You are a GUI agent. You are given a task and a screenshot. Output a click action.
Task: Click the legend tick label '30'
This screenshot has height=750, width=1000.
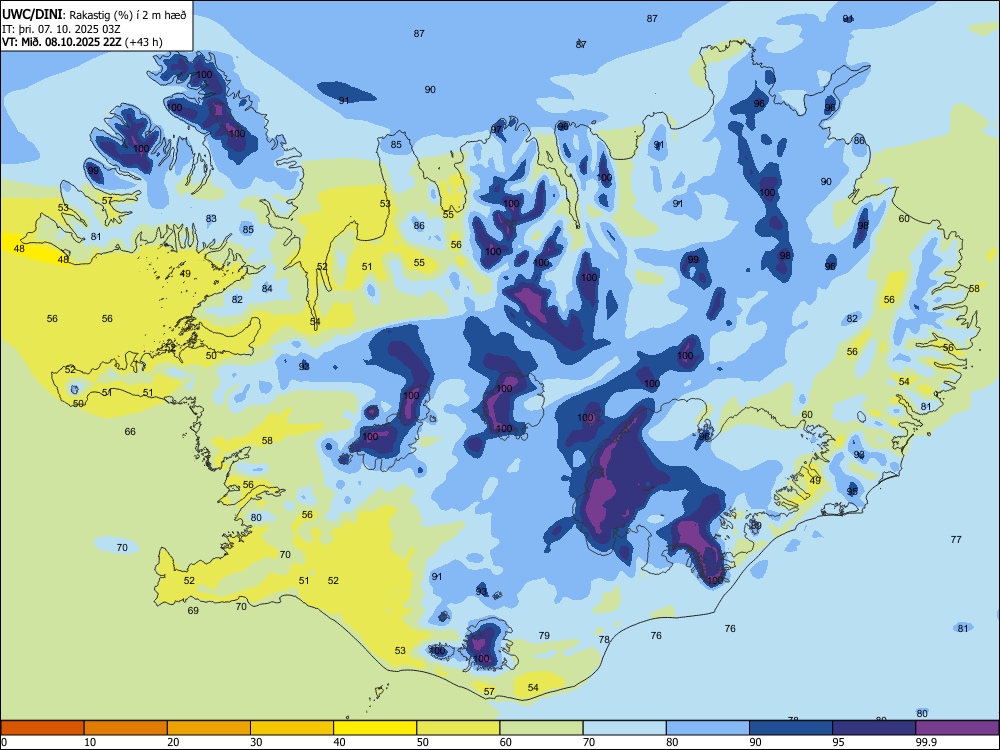[256, 742]
